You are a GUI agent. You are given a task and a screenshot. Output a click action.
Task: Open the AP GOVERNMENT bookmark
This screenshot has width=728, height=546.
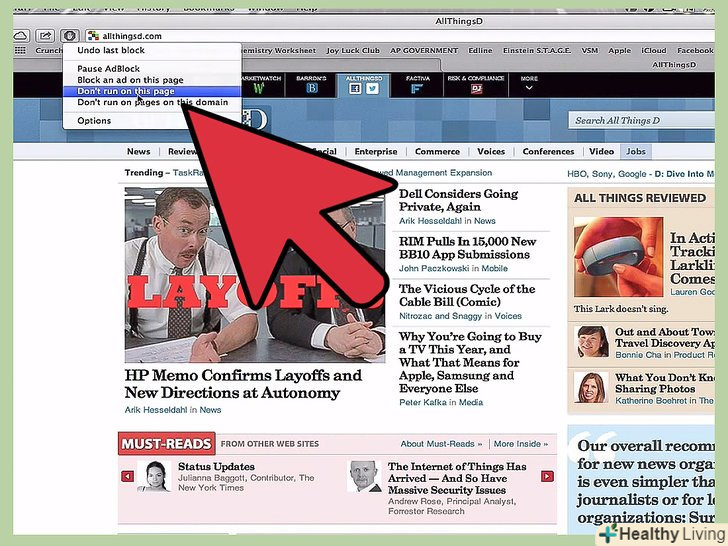[424, 51]
